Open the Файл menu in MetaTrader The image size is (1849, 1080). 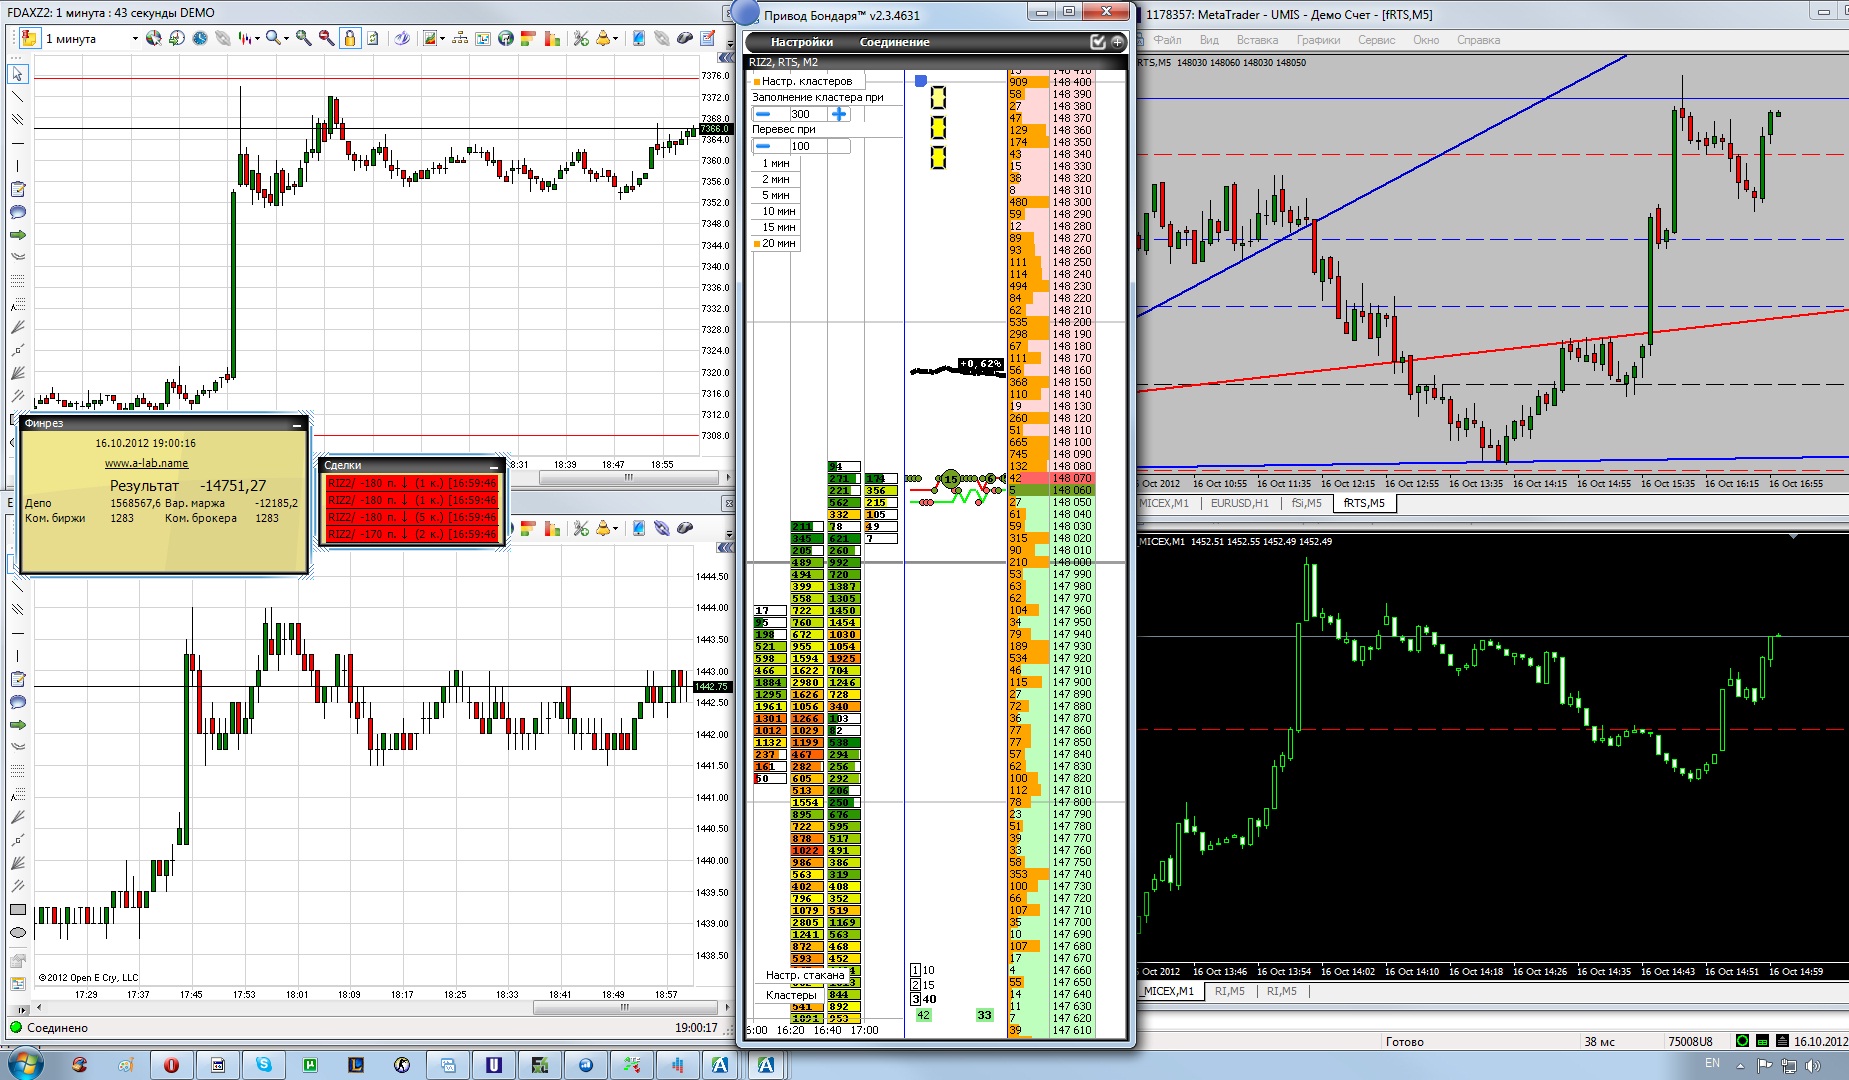[x=1167, y=40]
